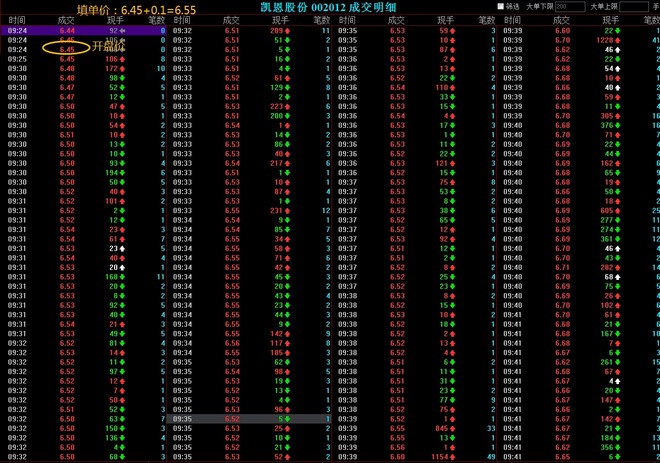Select the 09:35 row with 98 lots at 6.54
Image resolution: width=660 pixels, height=463 pixels.
[x=249, y=372]
